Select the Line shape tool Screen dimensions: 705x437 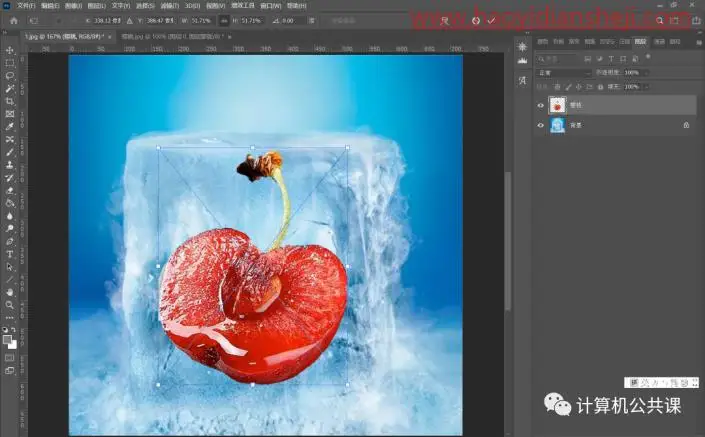click(x=9, y=279)
